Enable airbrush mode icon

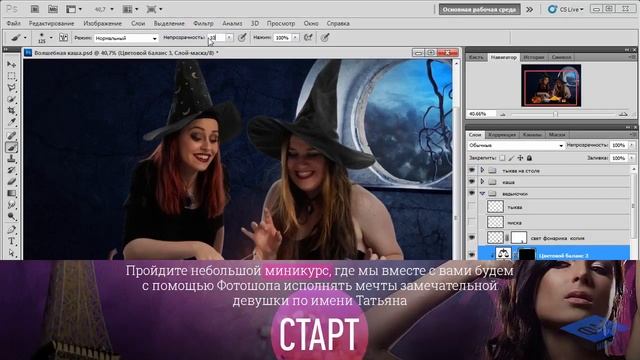pyautogui.click(x=308, y=38)
